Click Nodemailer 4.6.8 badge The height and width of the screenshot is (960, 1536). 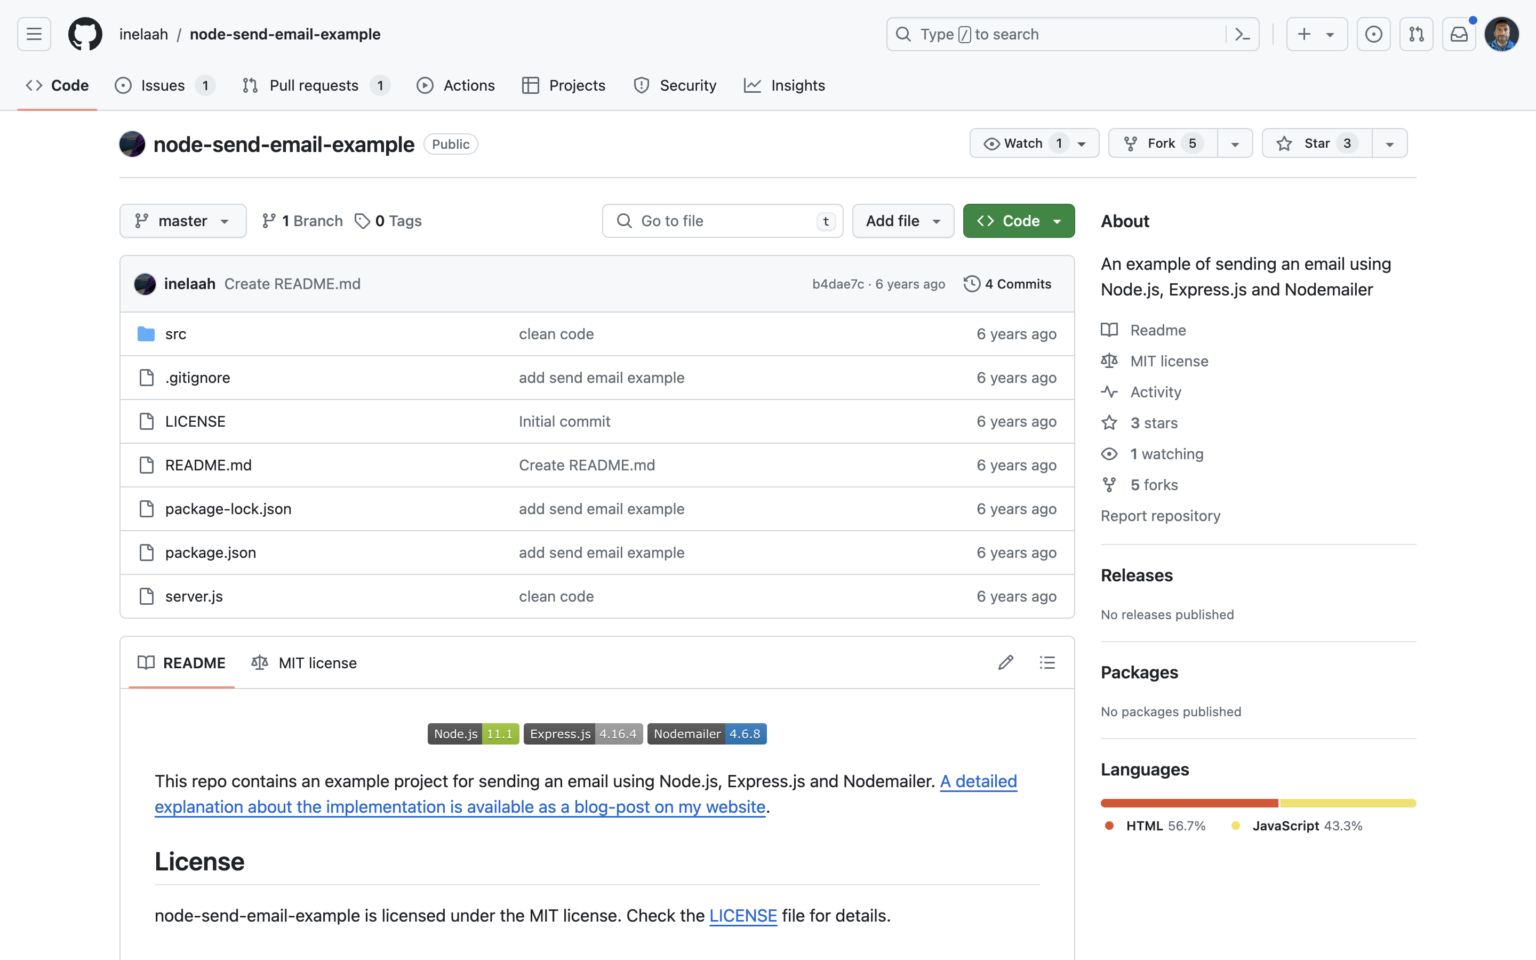click(707, 734)
